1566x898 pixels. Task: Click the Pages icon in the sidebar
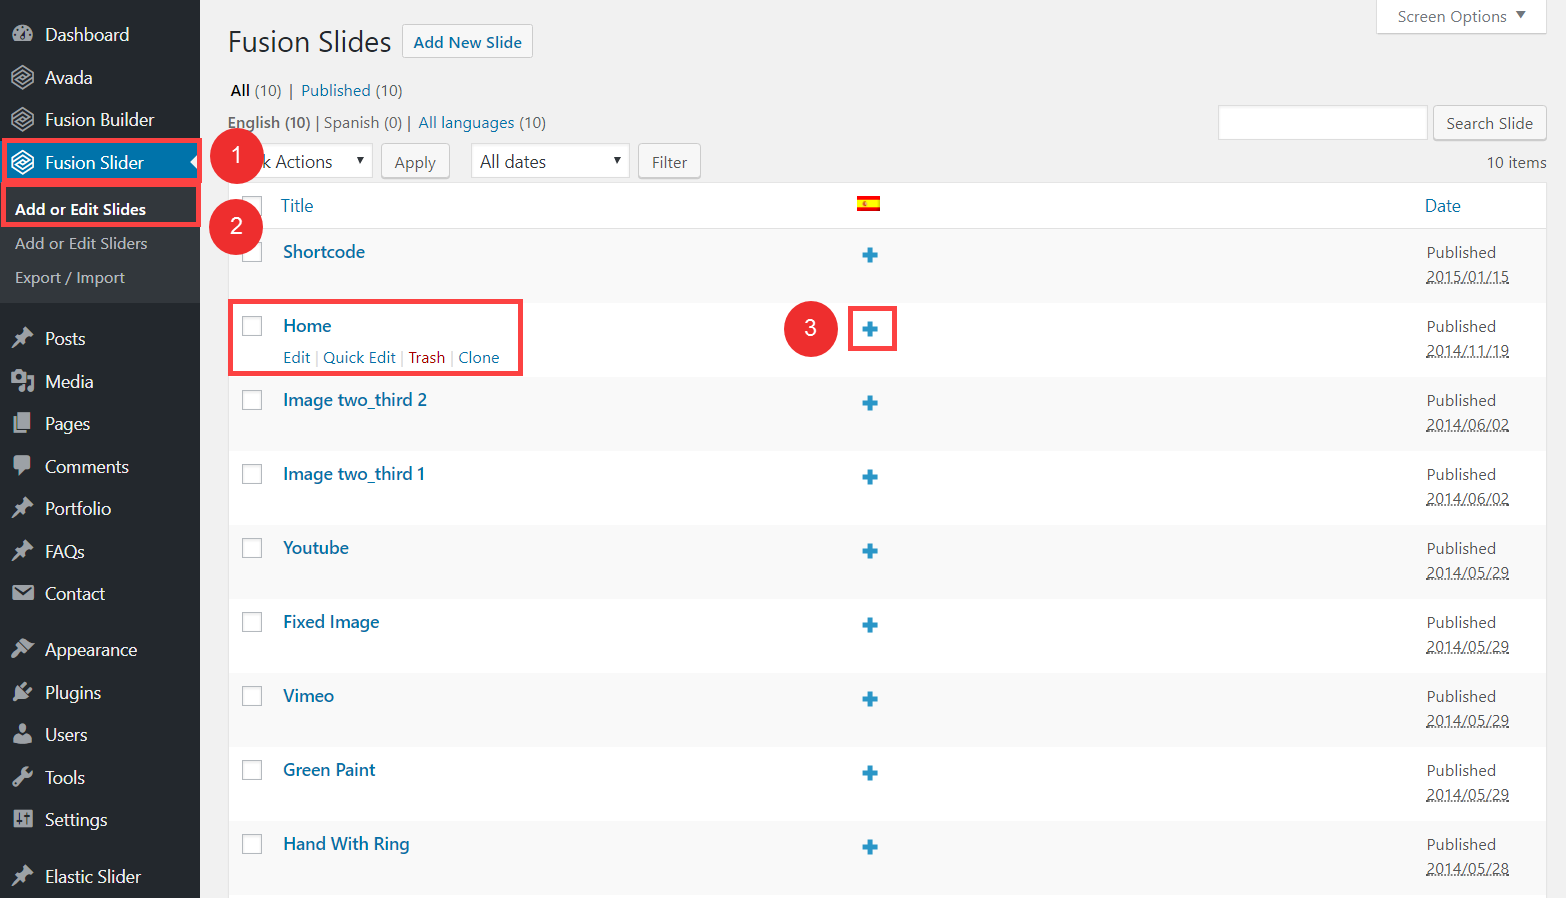pos(22,423)
